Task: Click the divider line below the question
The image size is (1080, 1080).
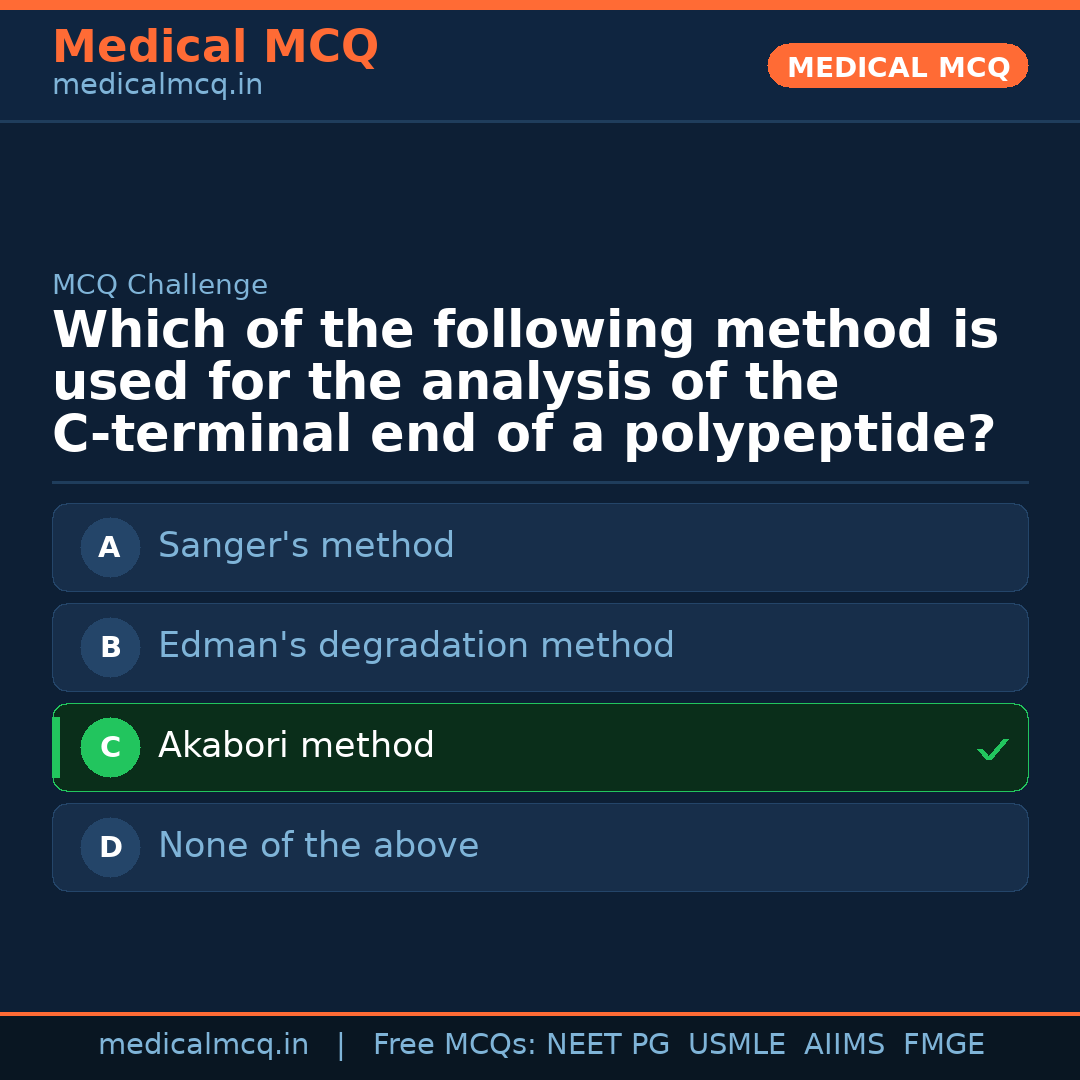Action: 540,483
